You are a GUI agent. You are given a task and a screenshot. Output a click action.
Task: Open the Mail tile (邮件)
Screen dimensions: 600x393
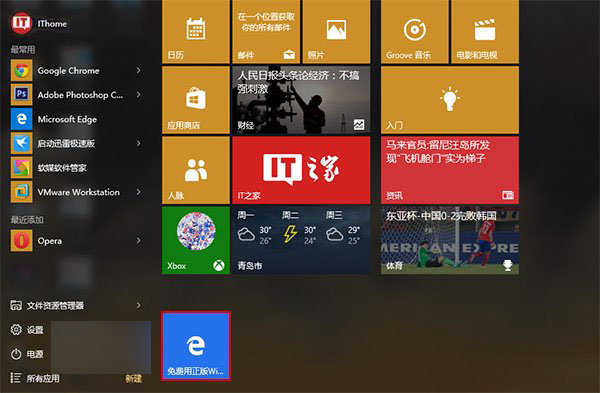[x=266, y=31]
